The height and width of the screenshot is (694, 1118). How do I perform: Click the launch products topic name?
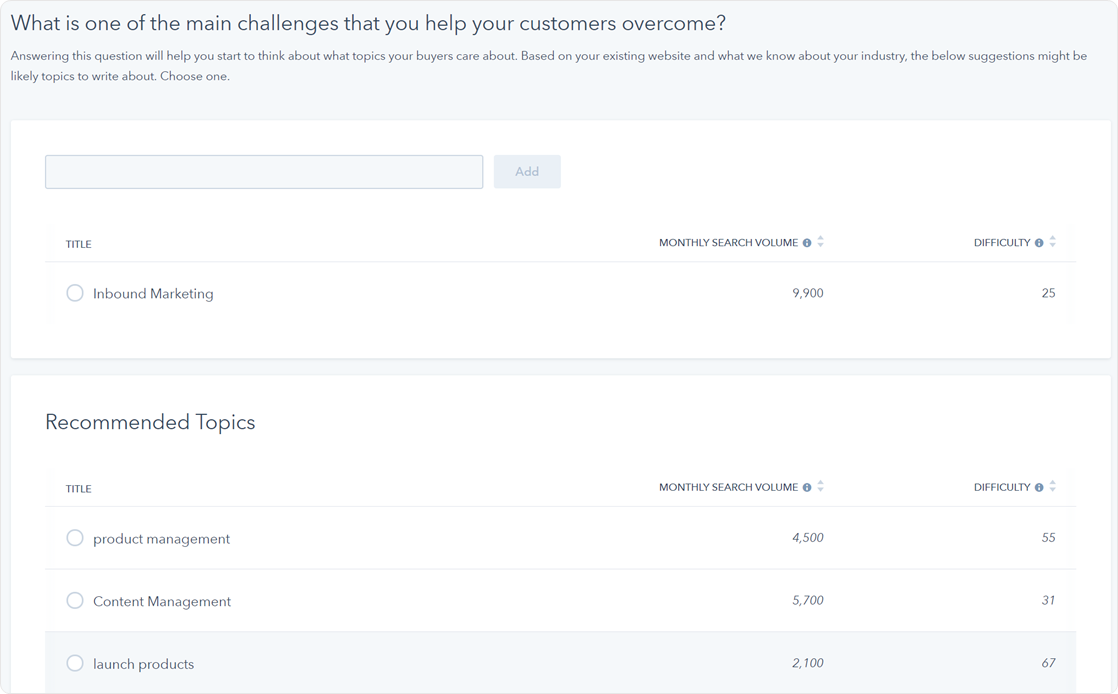143,664
